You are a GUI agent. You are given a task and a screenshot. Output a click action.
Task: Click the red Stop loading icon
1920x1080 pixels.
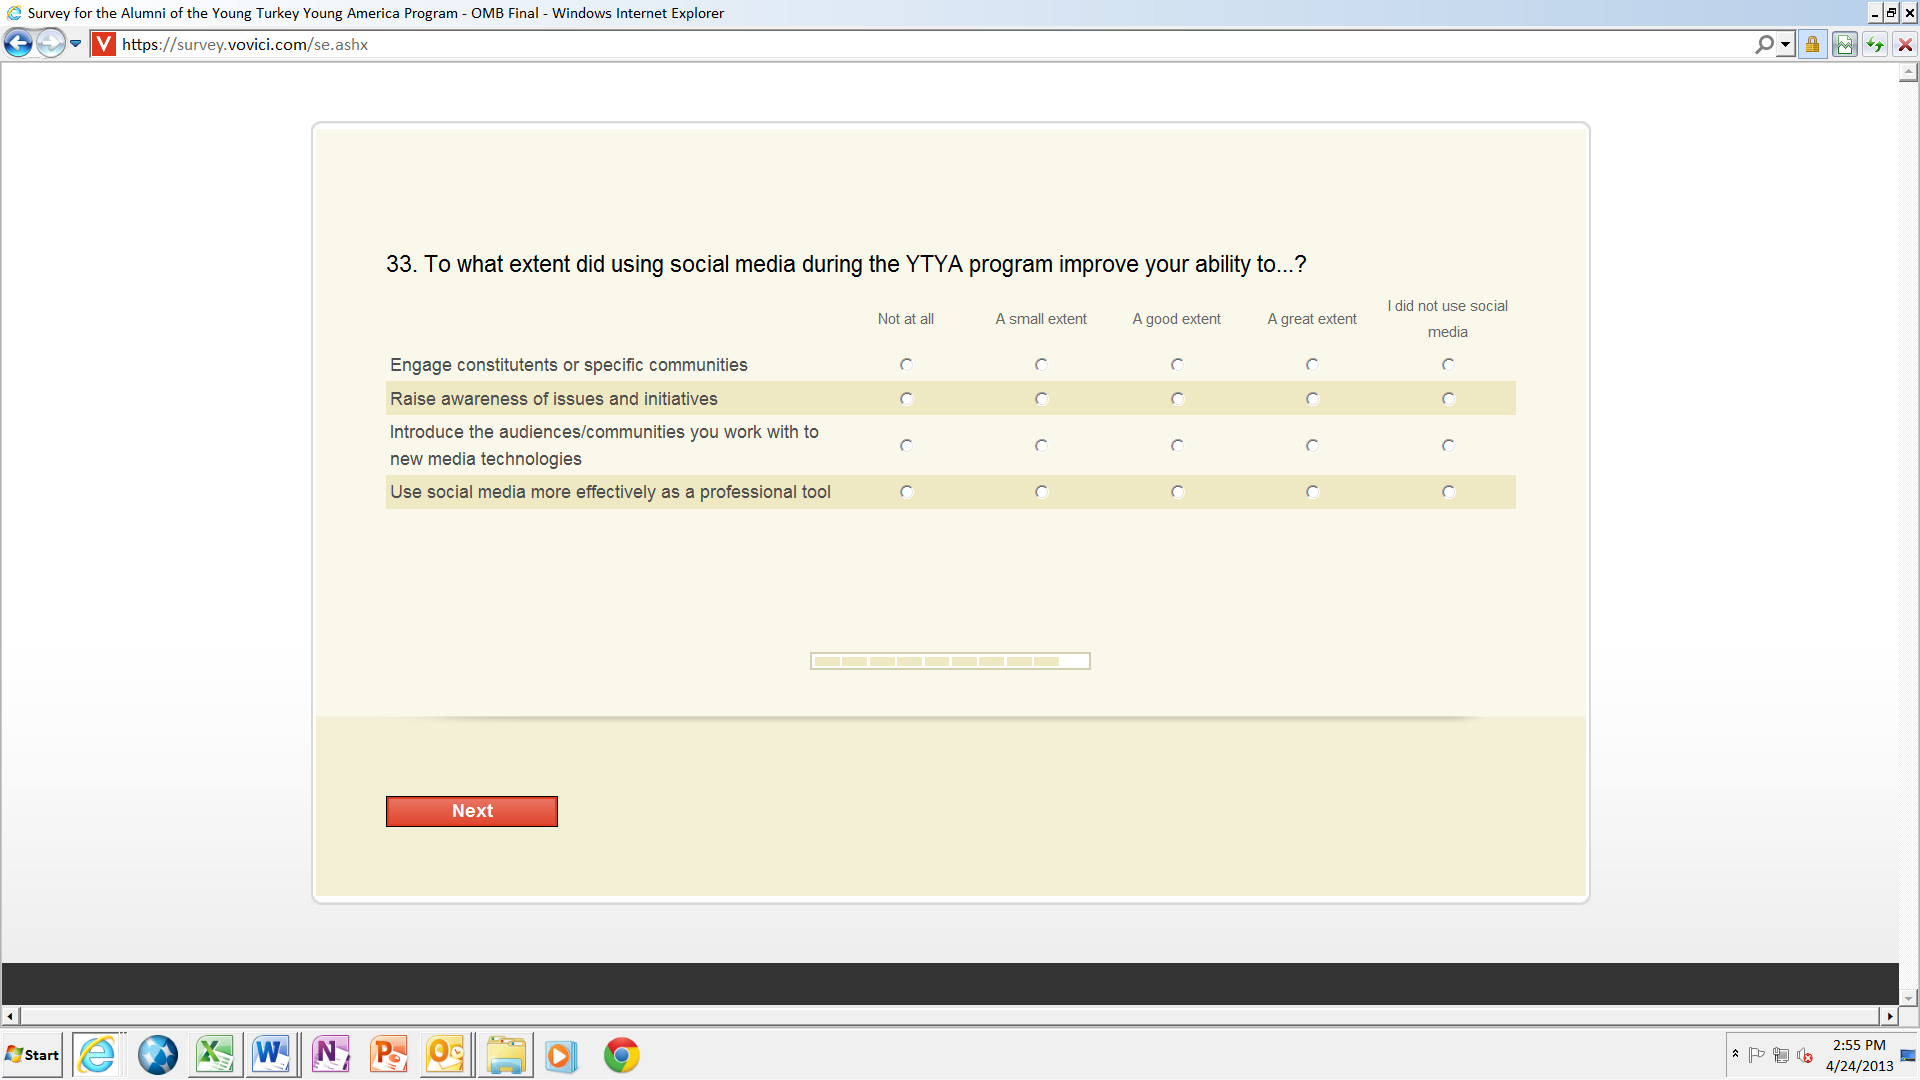1905,45
